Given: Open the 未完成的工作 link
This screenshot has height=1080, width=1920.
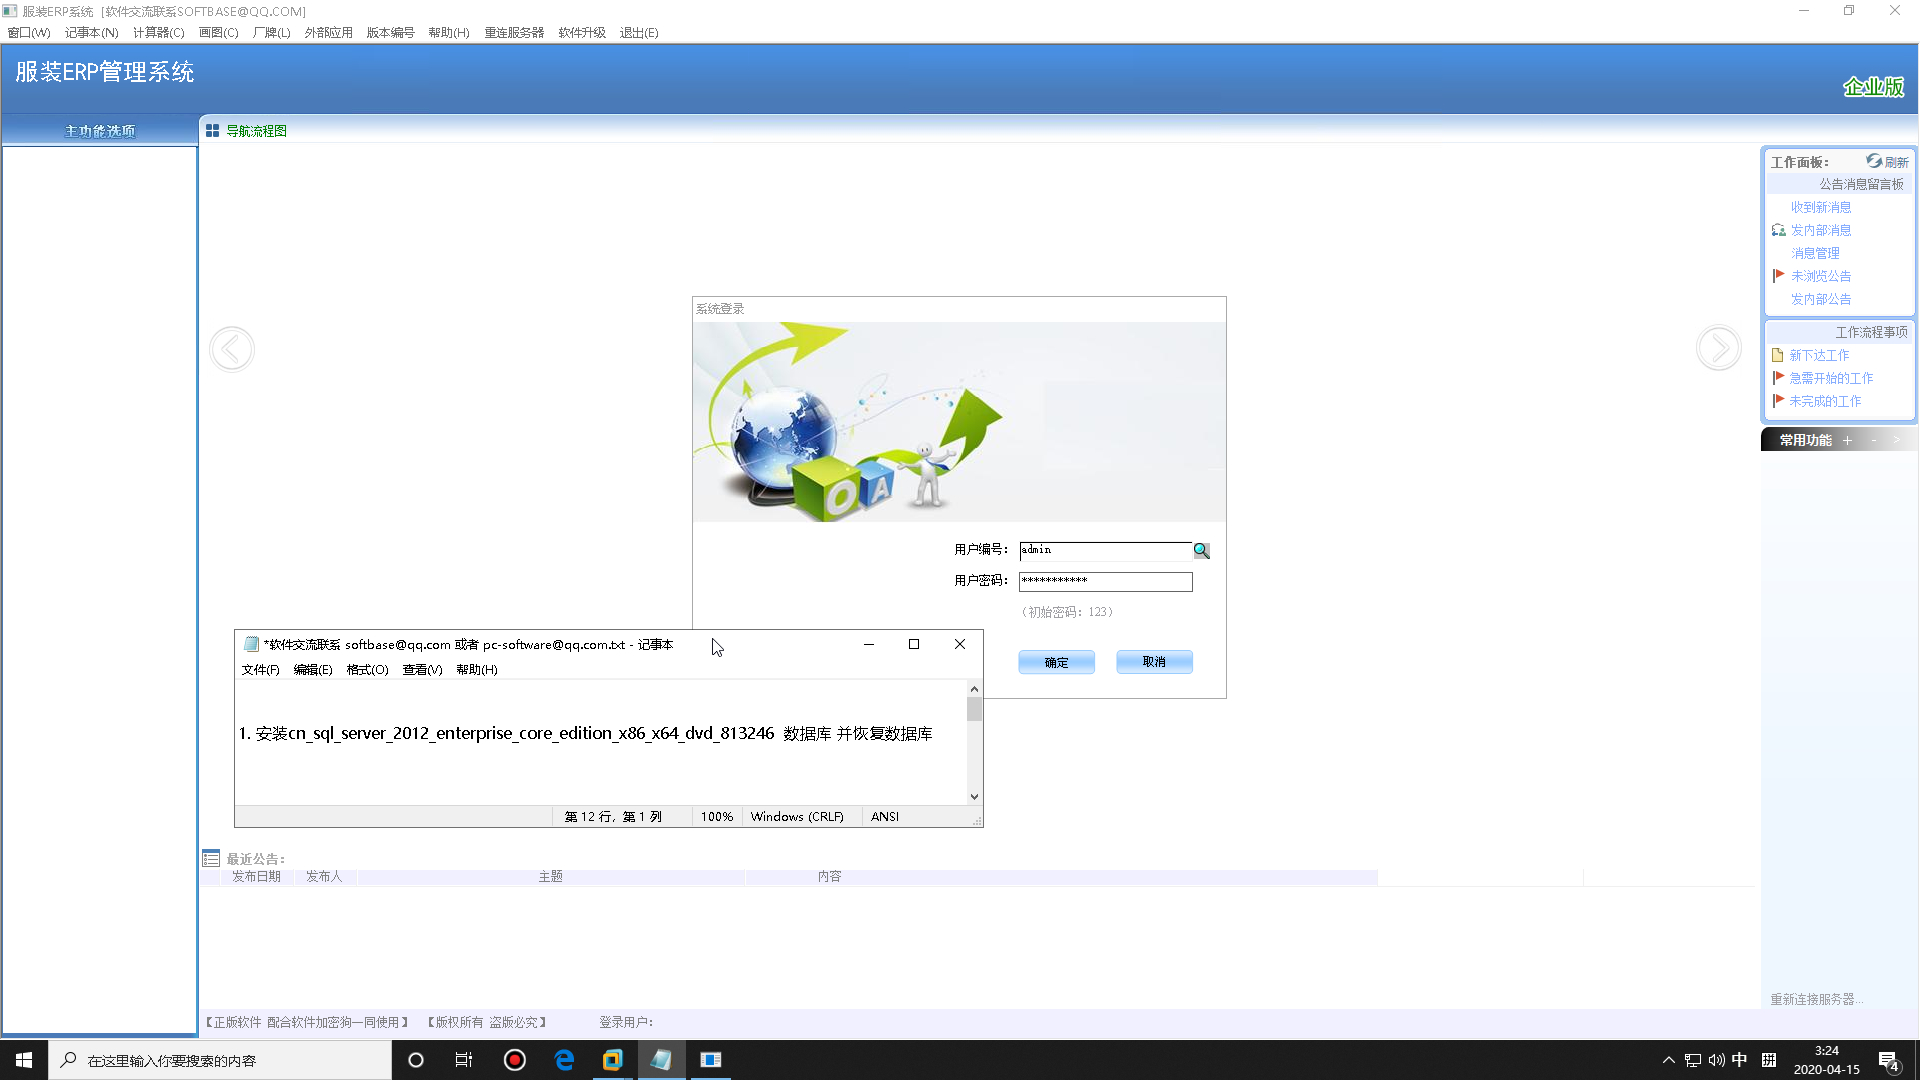Looking at the screenshot, I should pyautogui.click(x=1825, y=401).
